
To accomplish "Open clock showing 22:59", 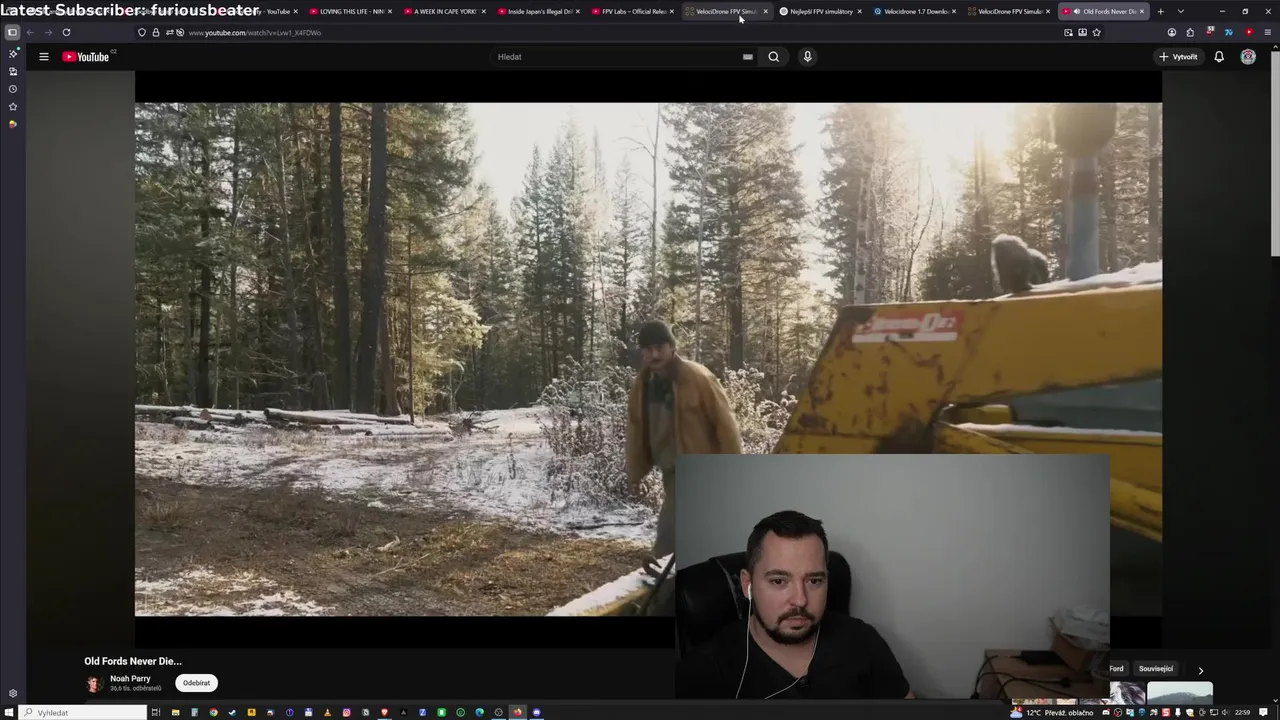I will click(x=1243, y=712).
